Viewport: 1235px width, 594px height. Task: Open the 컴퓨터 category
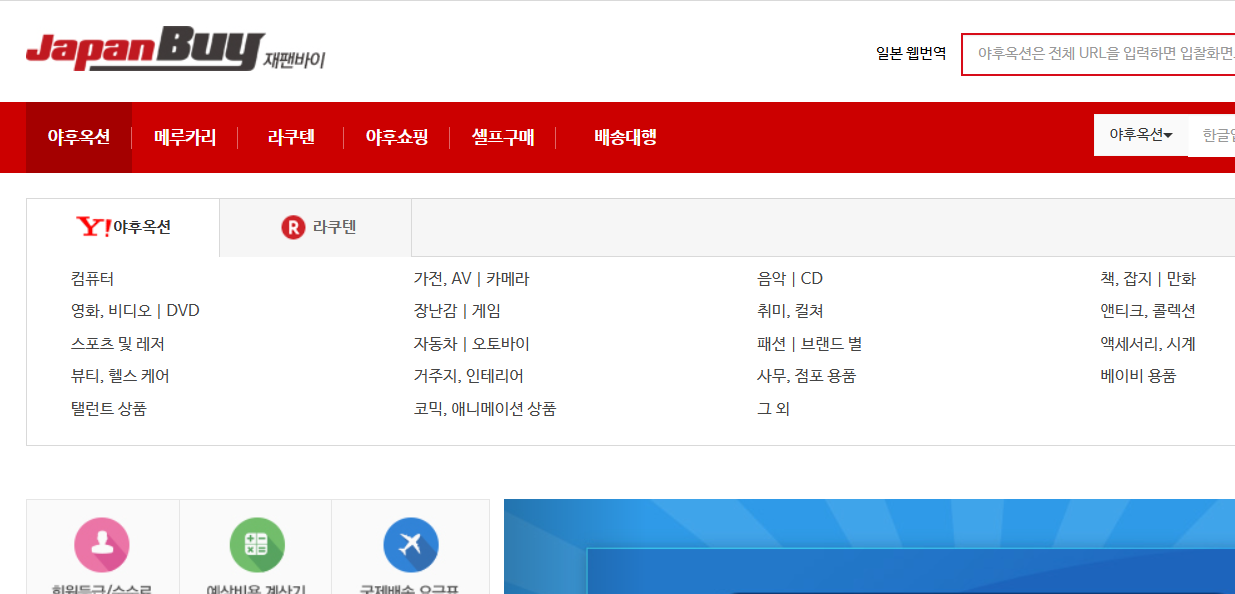point(93,279)
